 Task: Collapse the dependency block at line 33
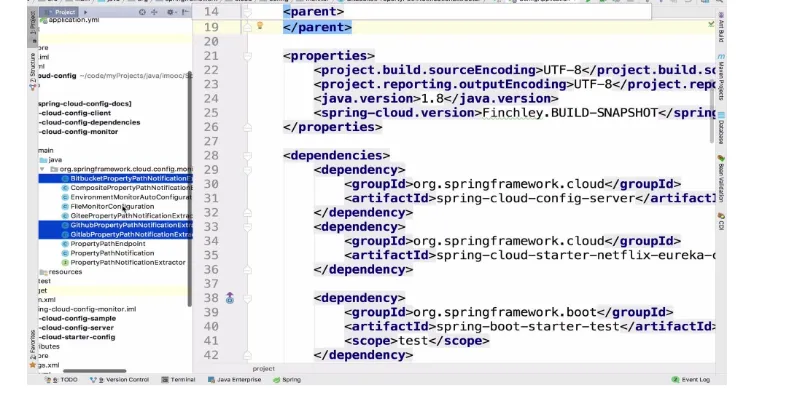(247, 227)
